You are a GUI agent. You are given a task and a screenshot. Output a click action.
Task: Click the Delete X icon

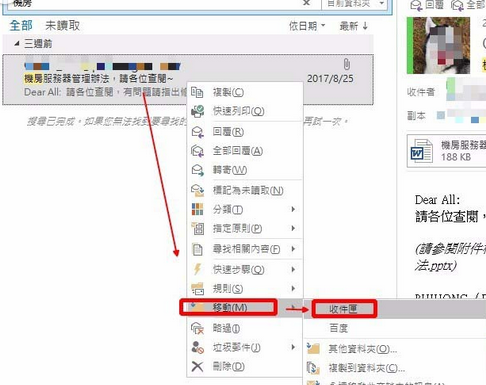[197, 367]
